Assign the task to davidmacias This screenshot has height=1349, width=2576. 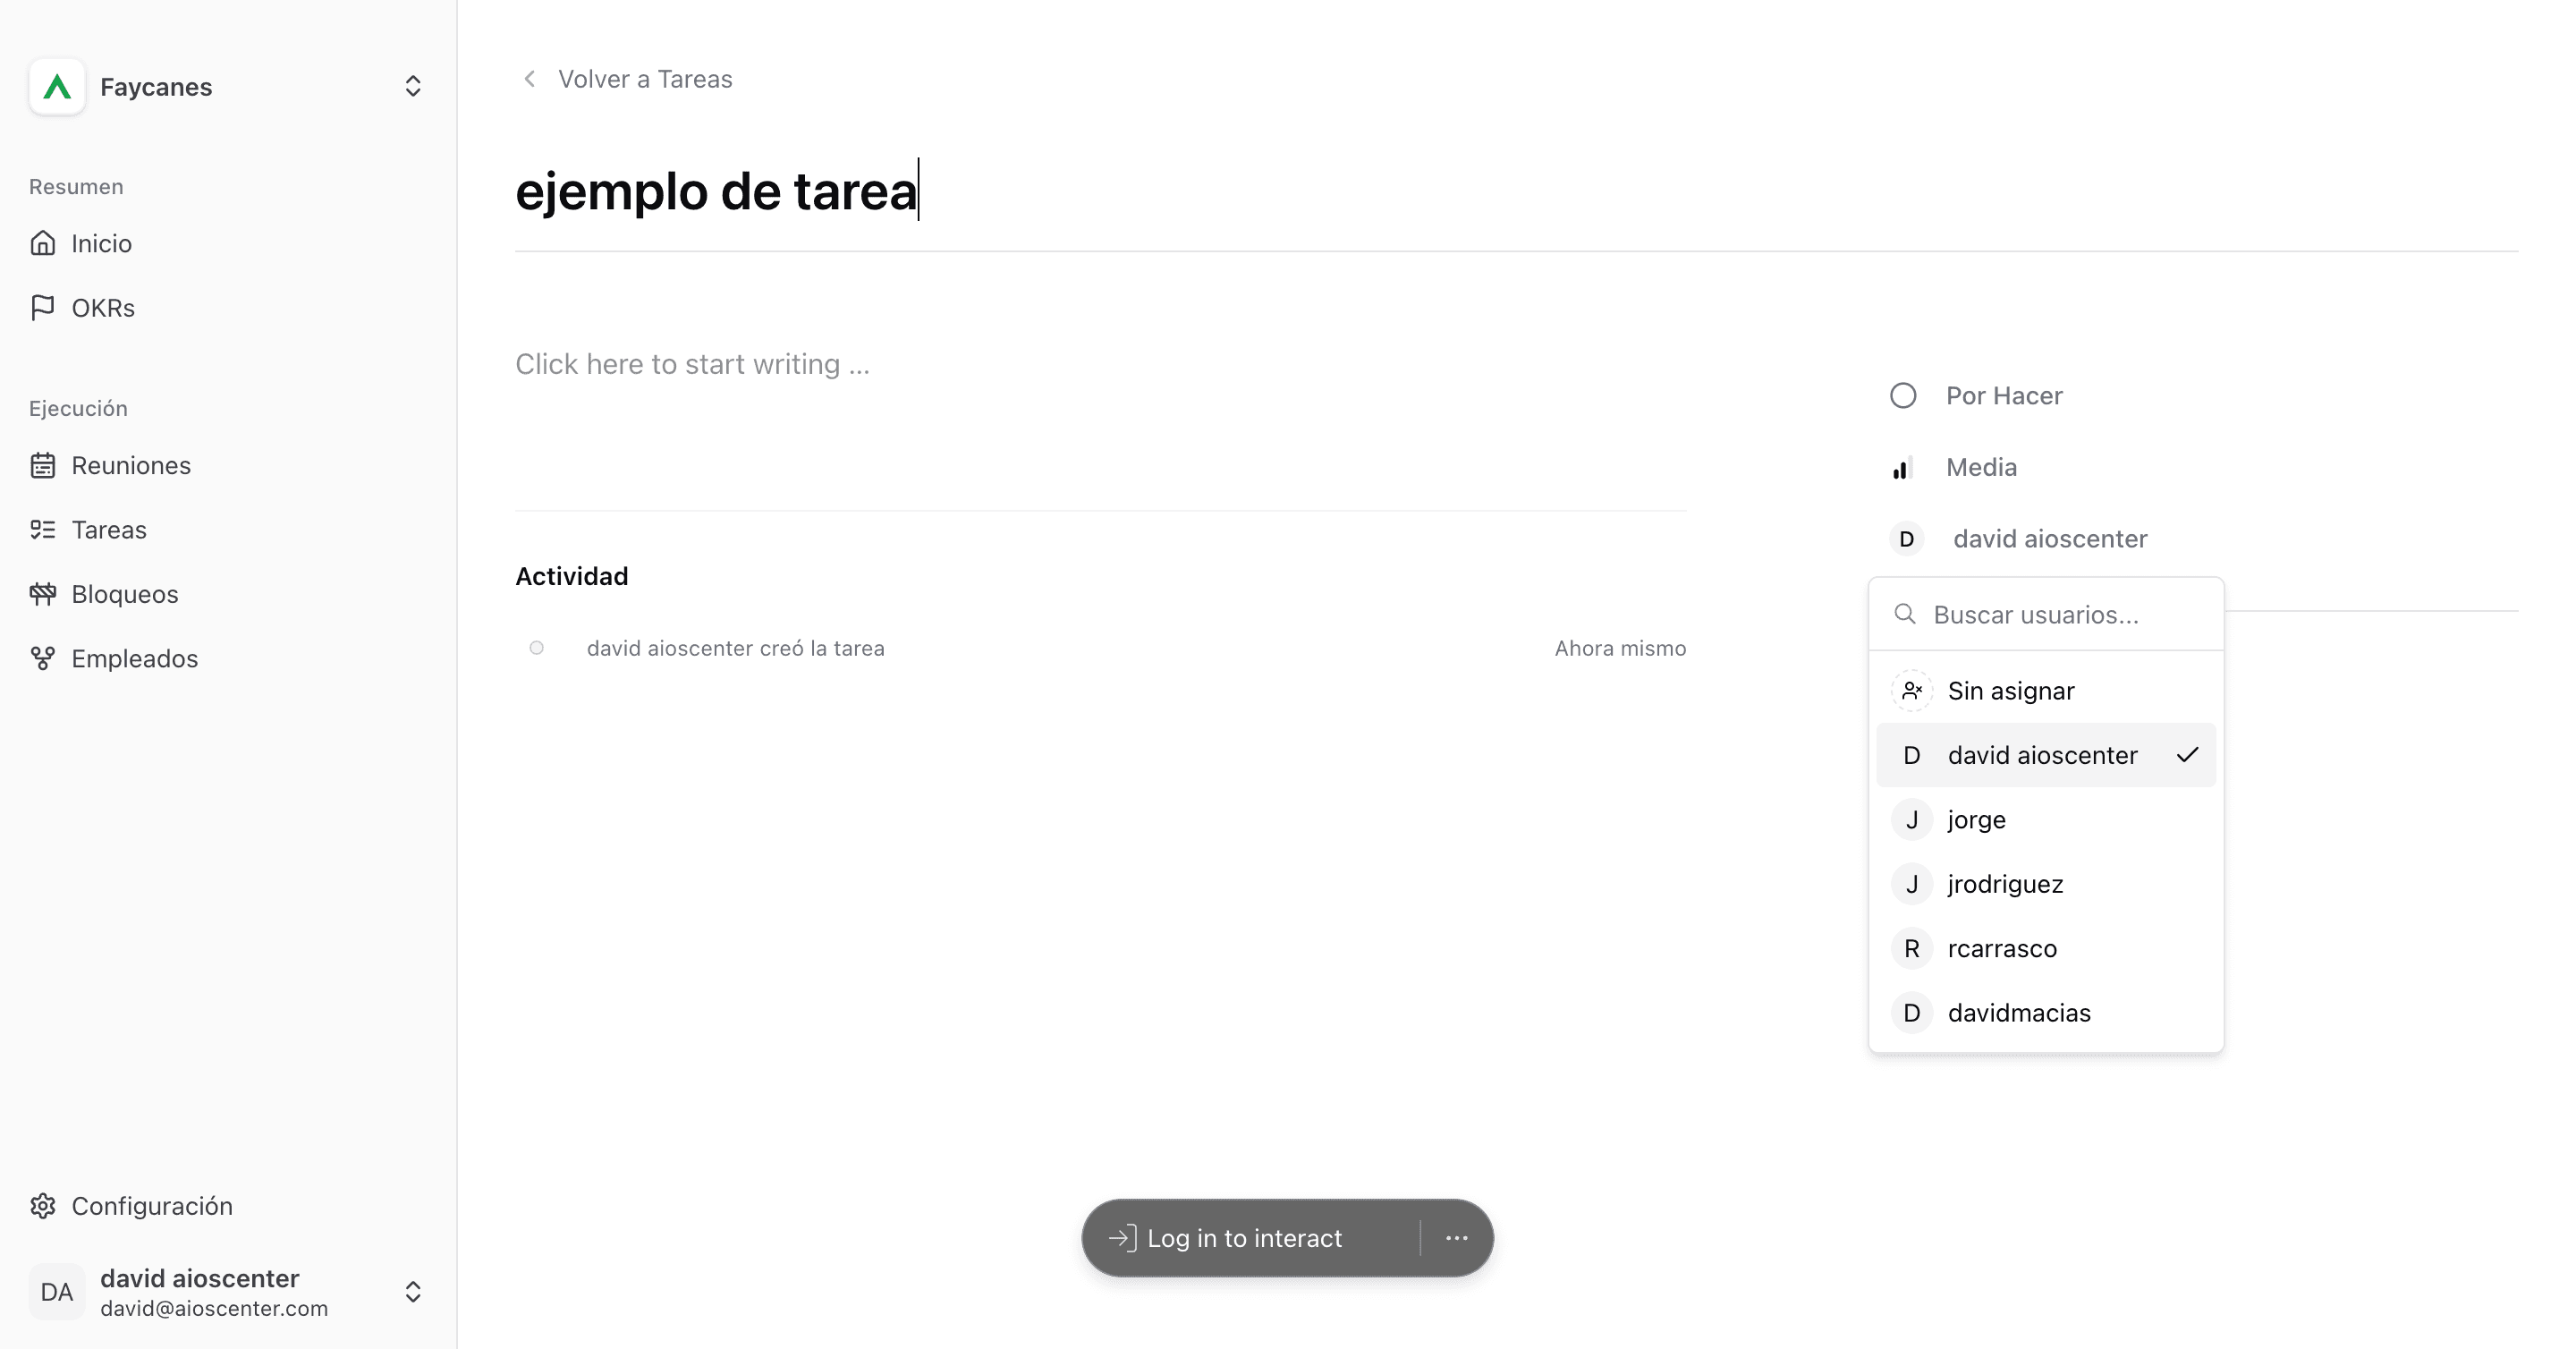point(2046,1013)
